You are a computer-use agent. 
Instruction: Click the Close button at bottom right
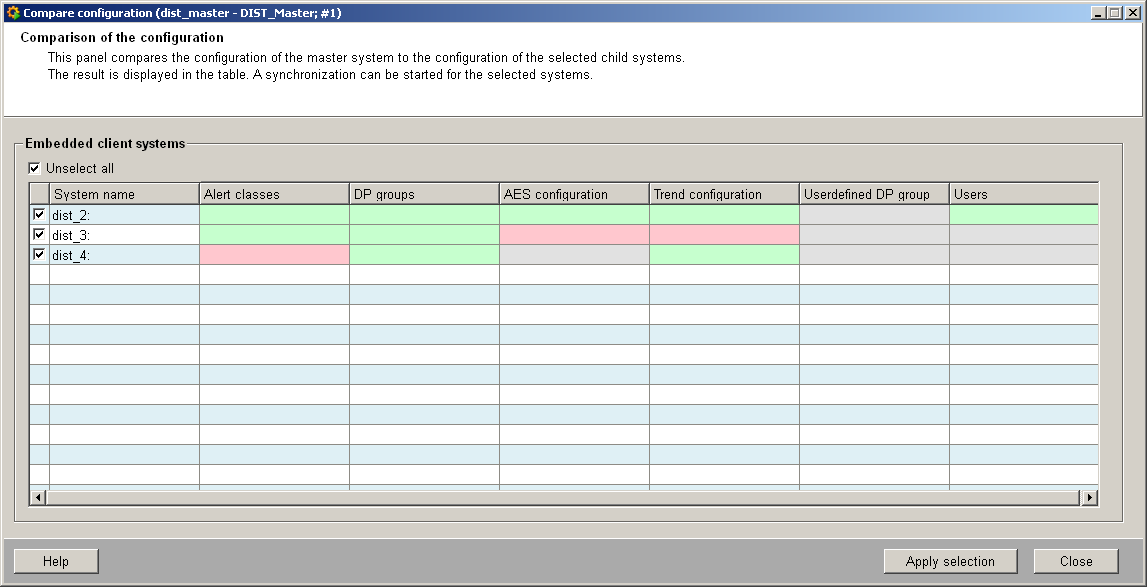click(1076, 561)
